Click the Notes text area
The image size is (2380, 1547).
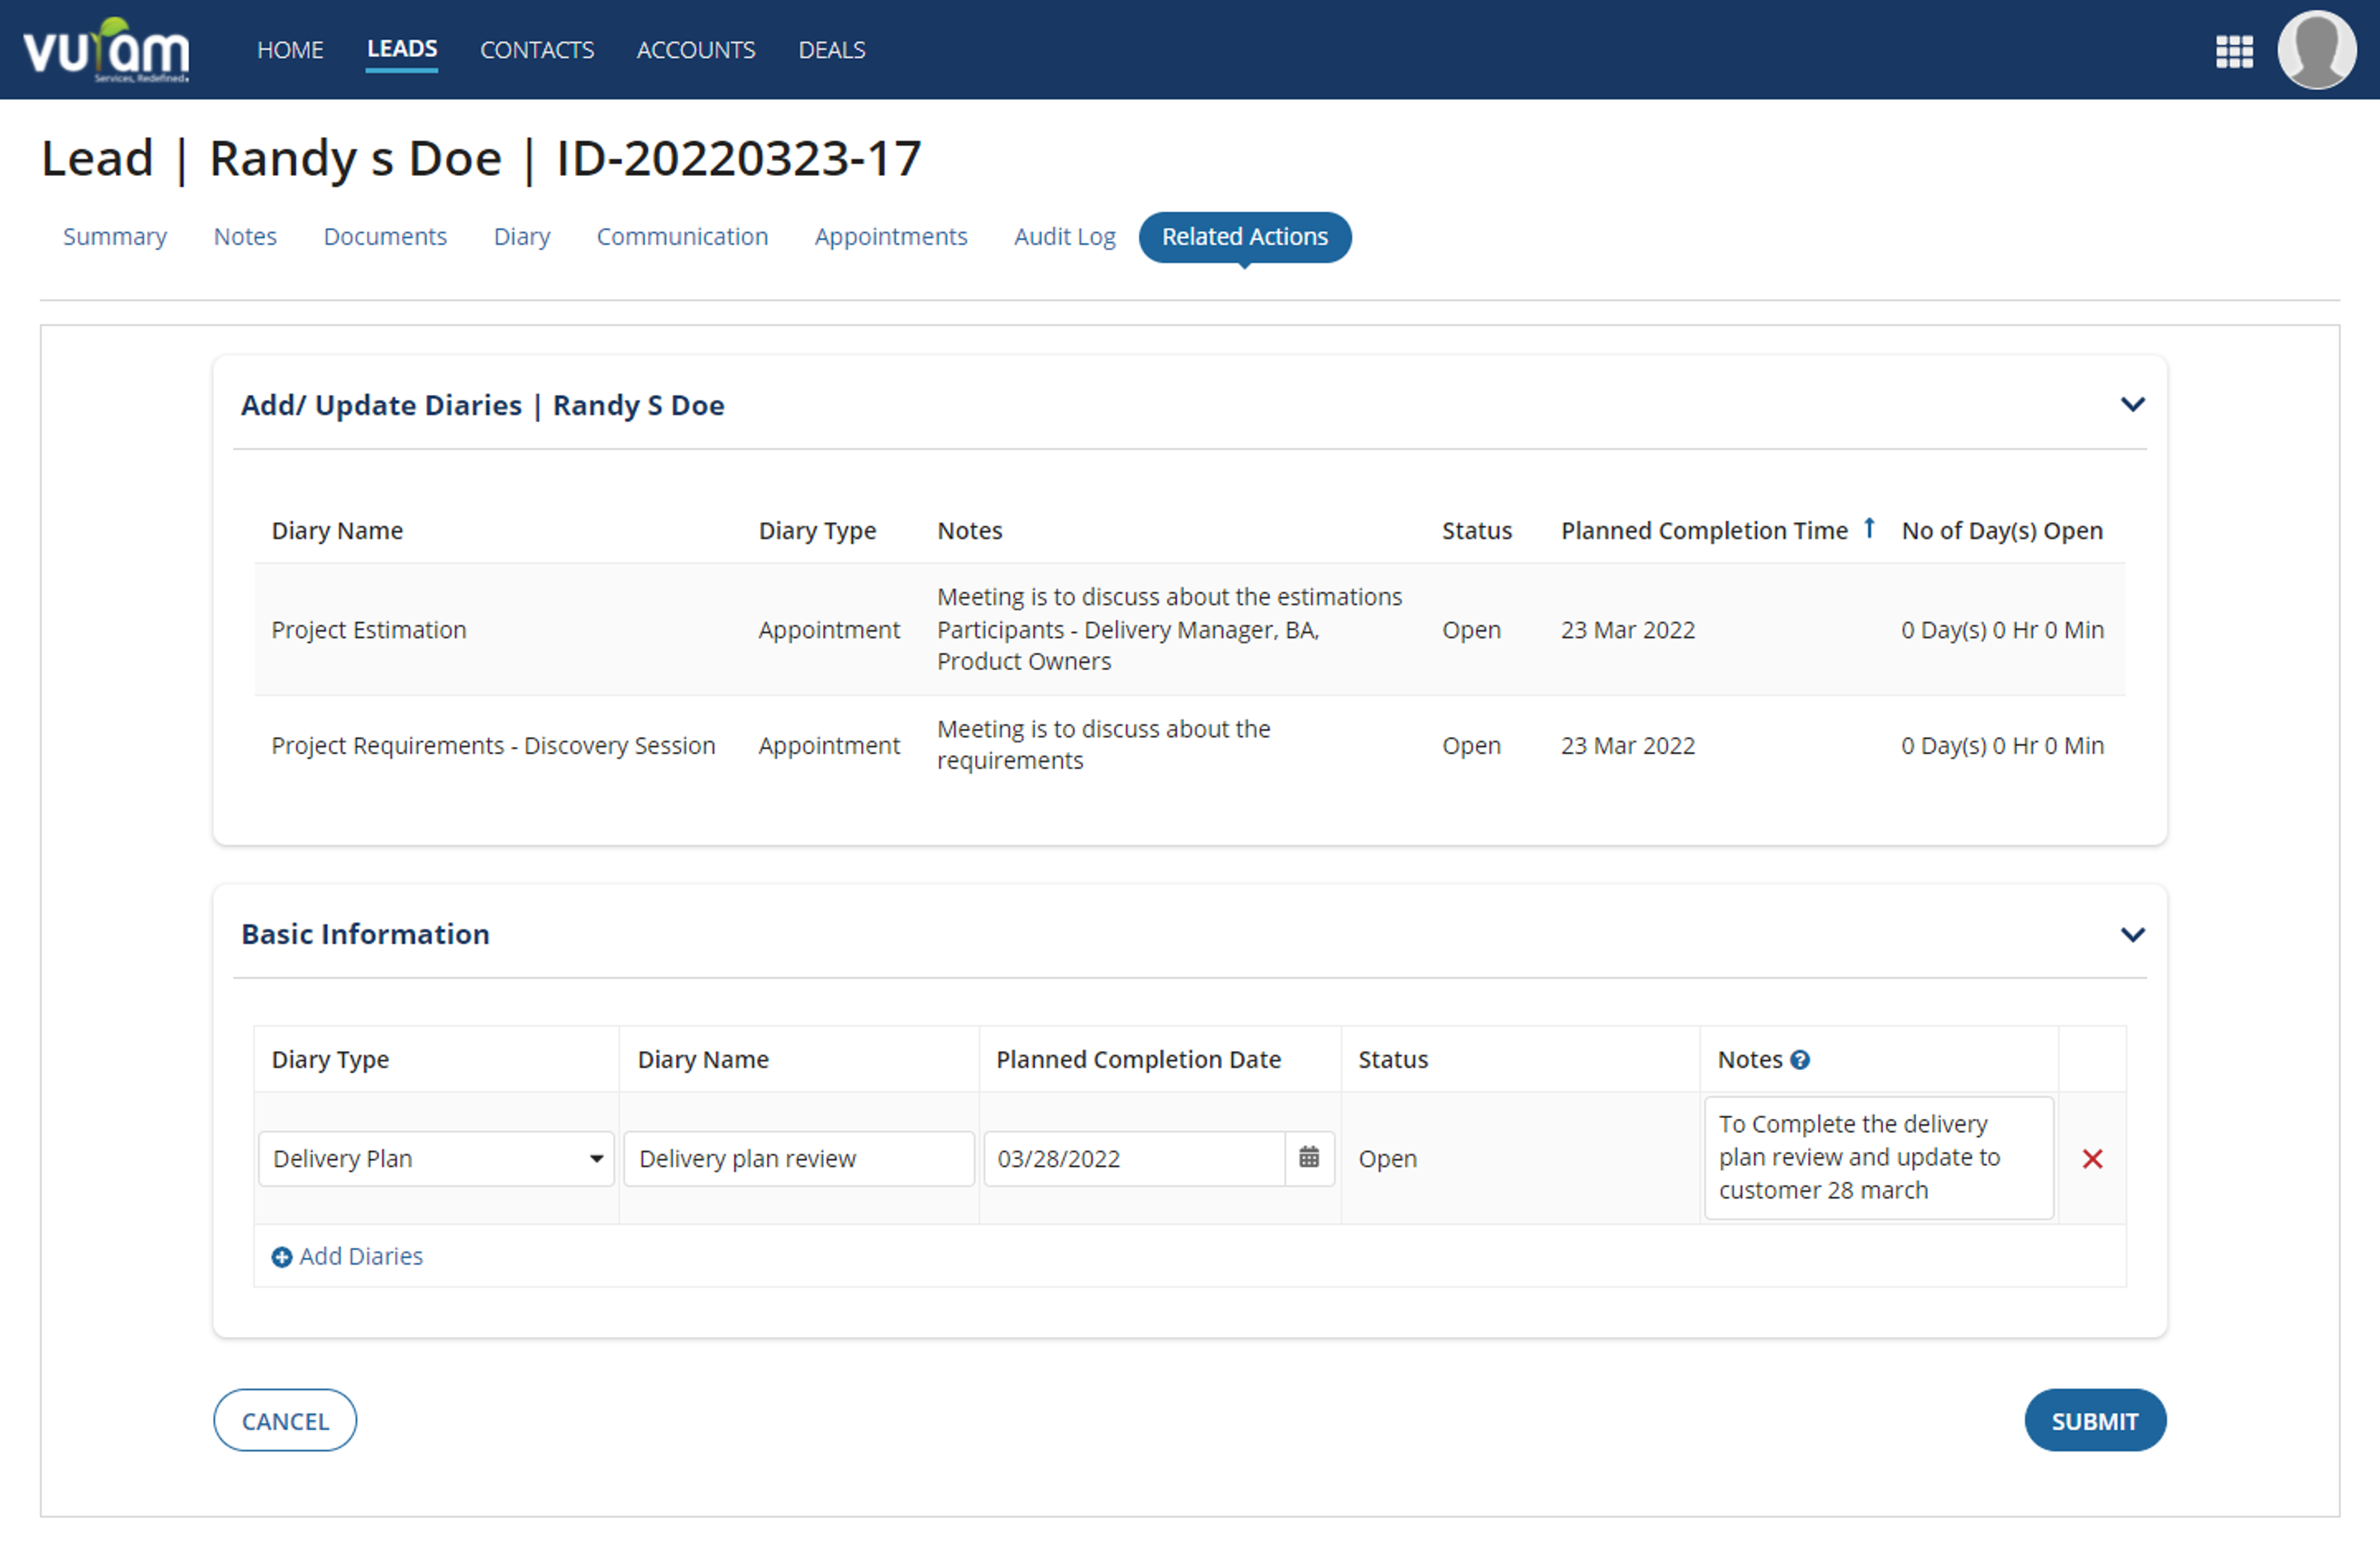click(1879, 1158)
